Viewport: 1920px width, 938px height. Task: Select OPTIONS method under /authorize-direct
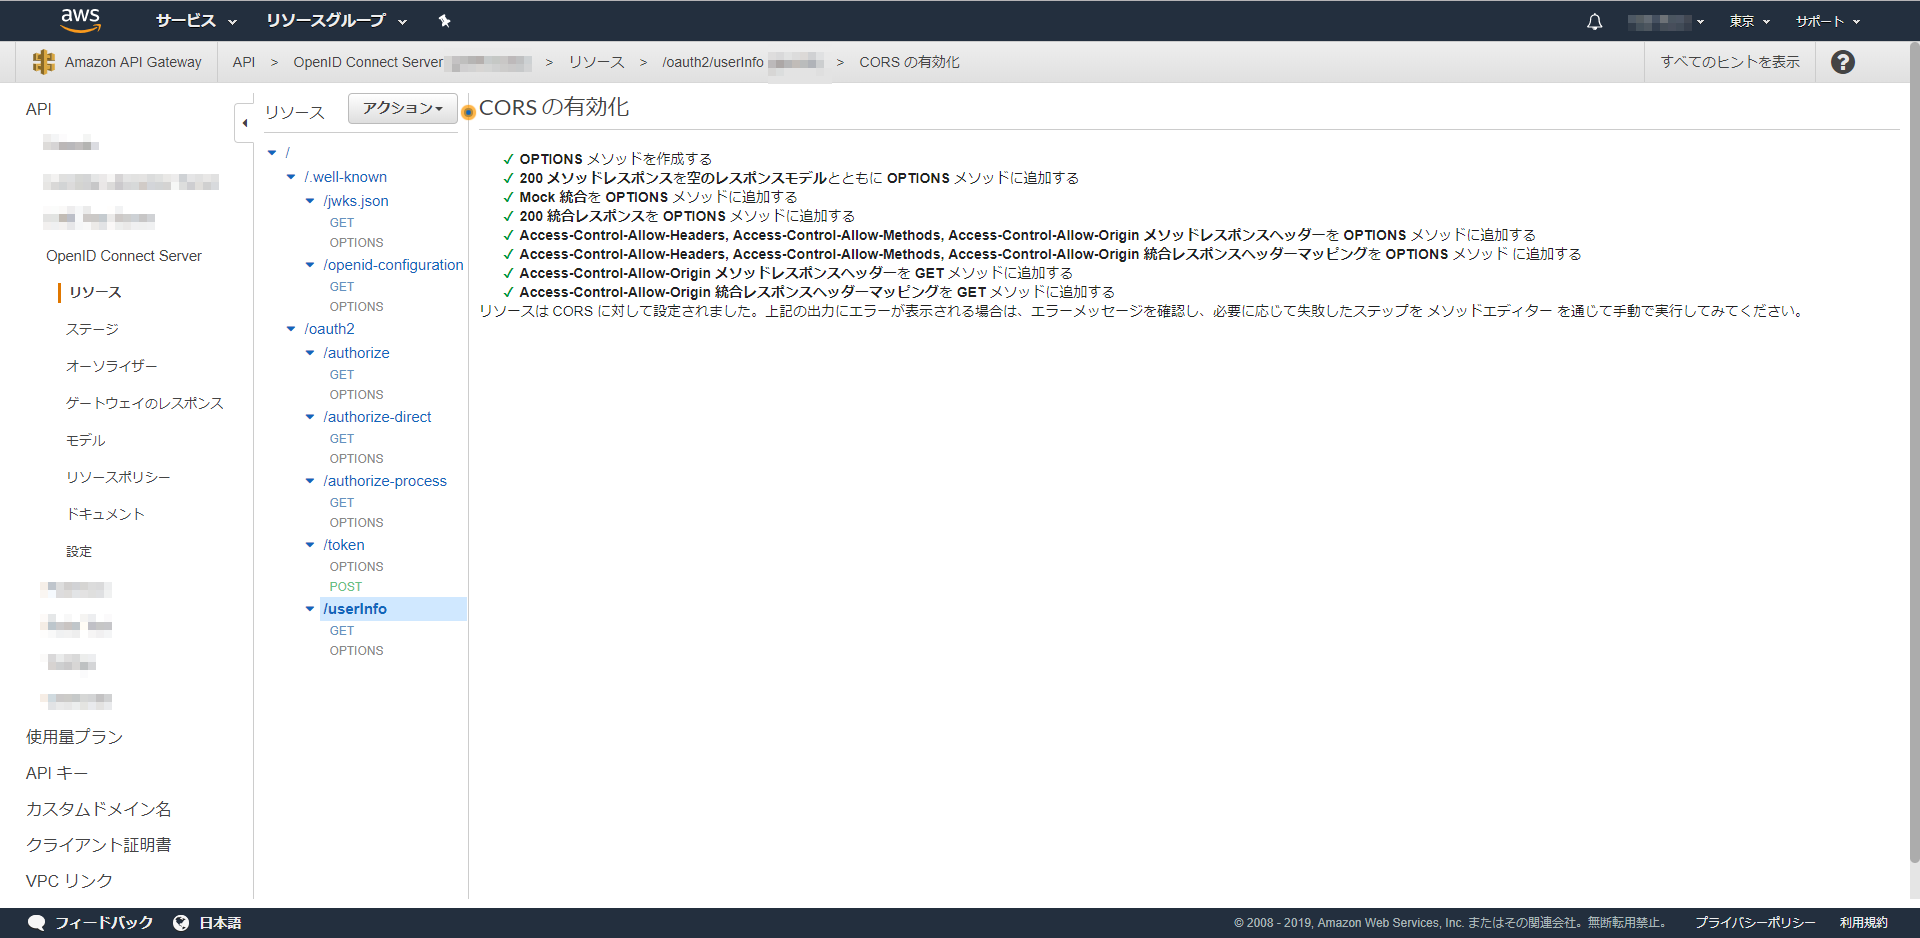(356, 459)
